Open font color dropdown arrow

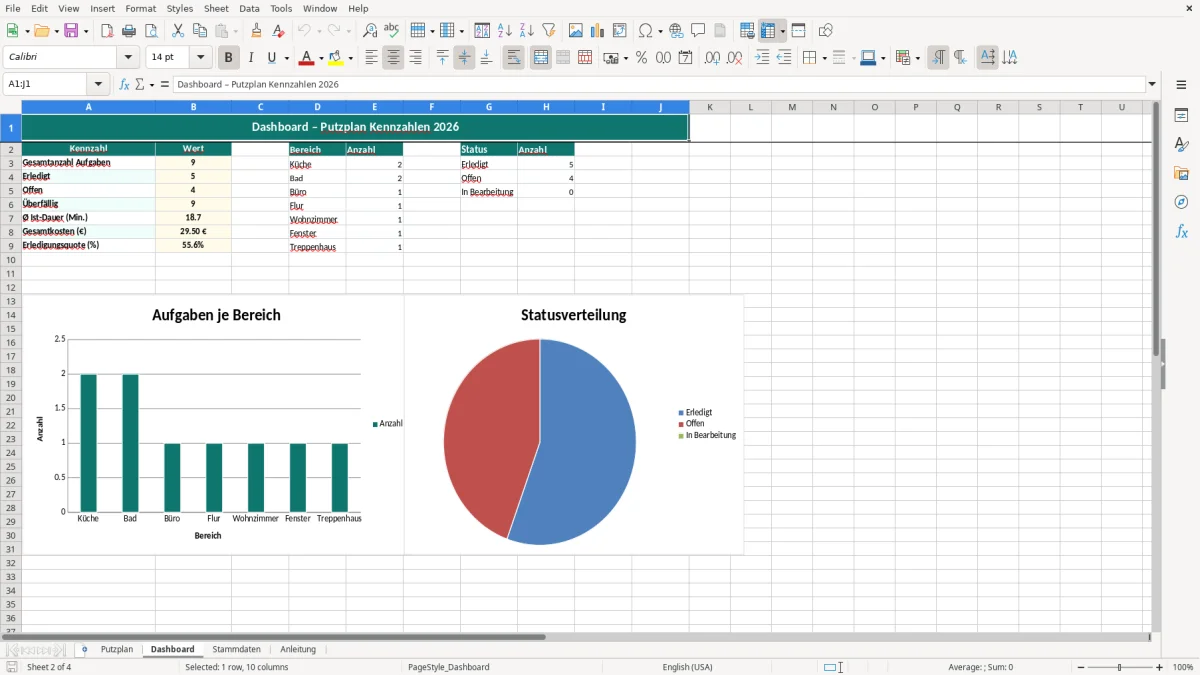[321, 58]
